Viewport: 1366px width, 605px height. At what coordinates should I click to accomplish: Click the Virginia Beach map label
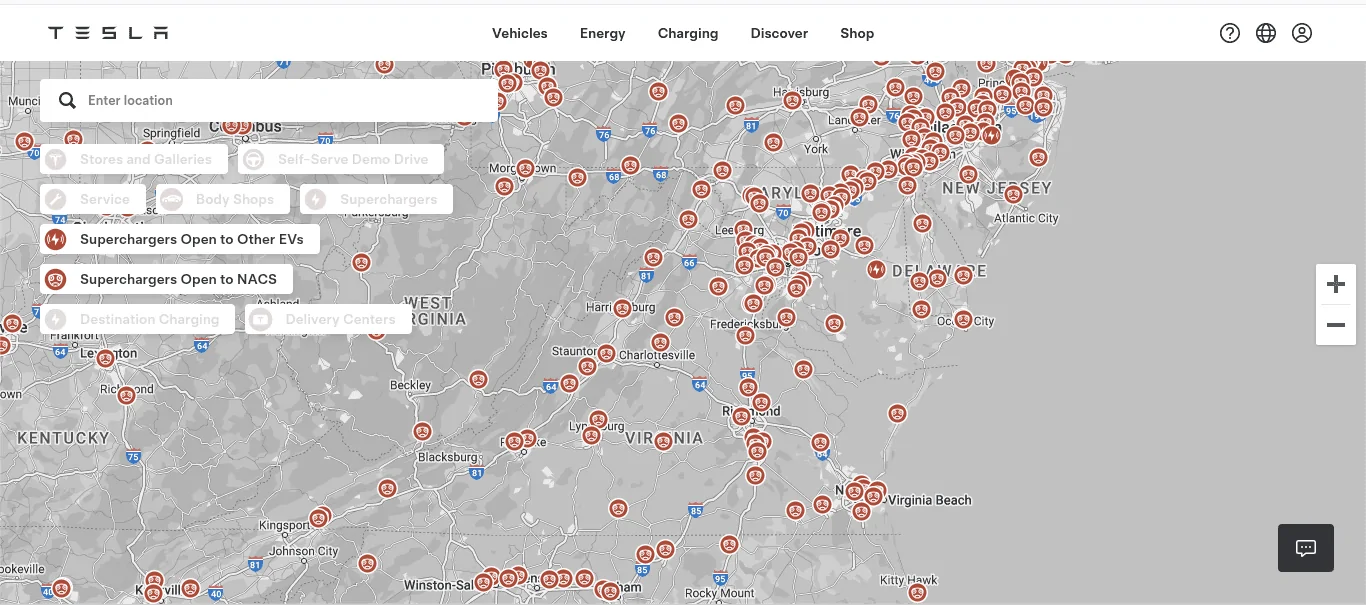coord(928,500)
